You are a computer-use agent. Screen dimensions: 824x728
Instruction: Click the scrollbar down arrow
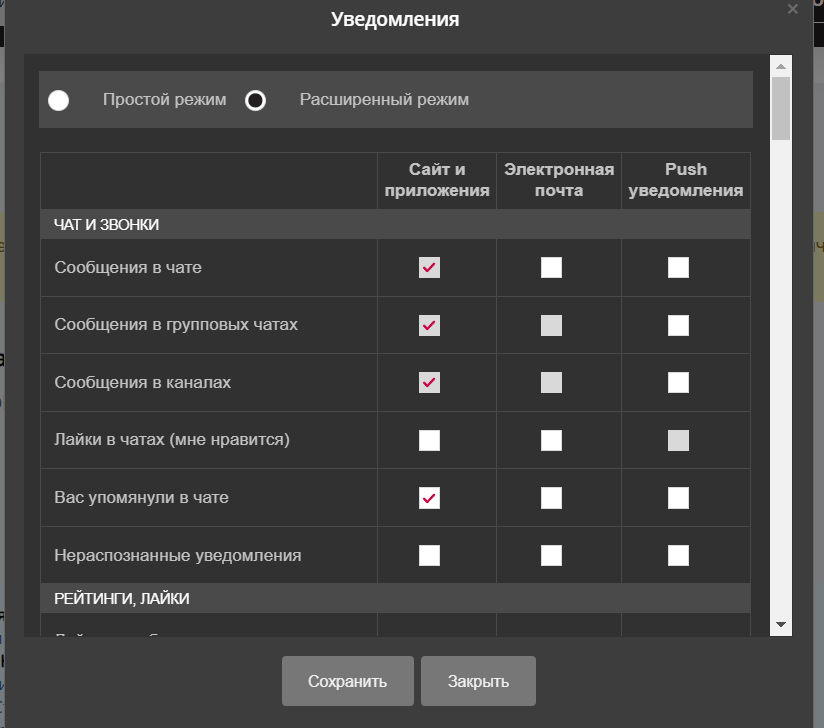(x=780, y=624)
